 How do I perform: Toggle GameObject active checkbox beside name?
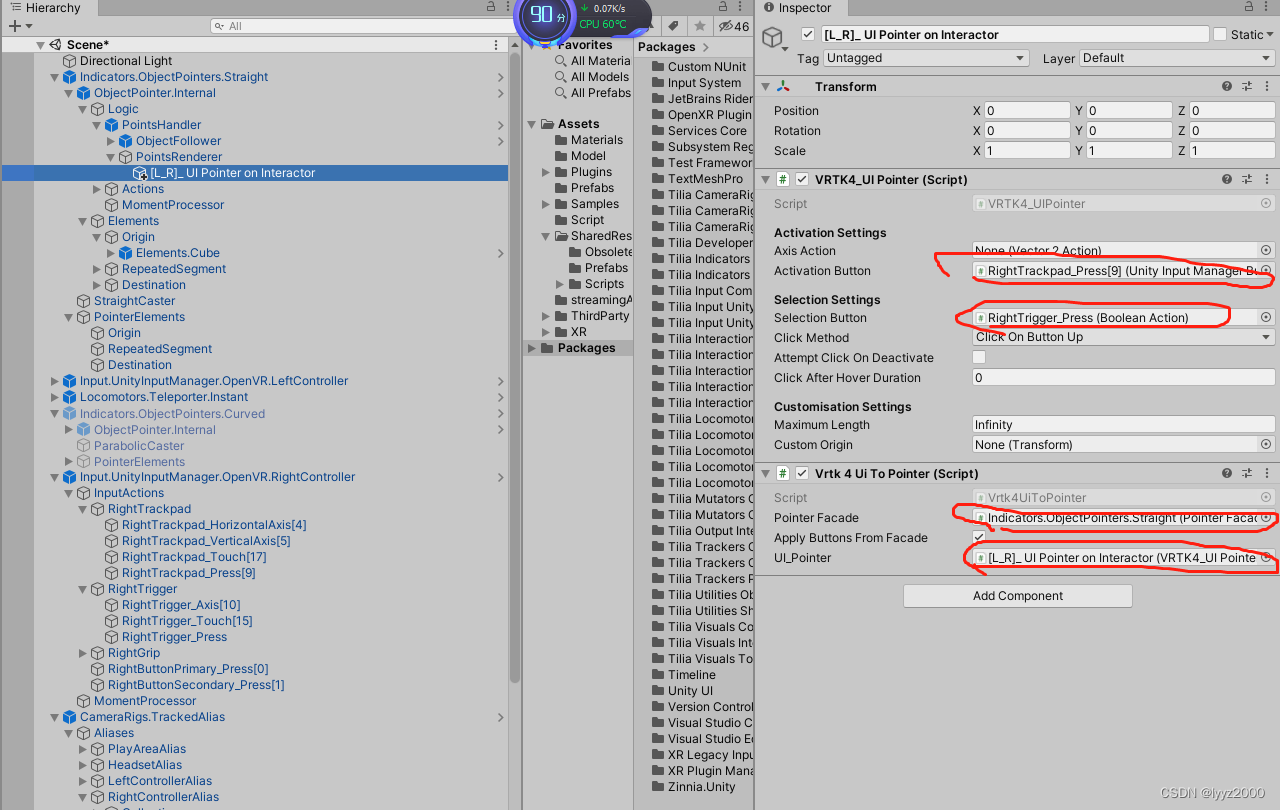(808, 34)
